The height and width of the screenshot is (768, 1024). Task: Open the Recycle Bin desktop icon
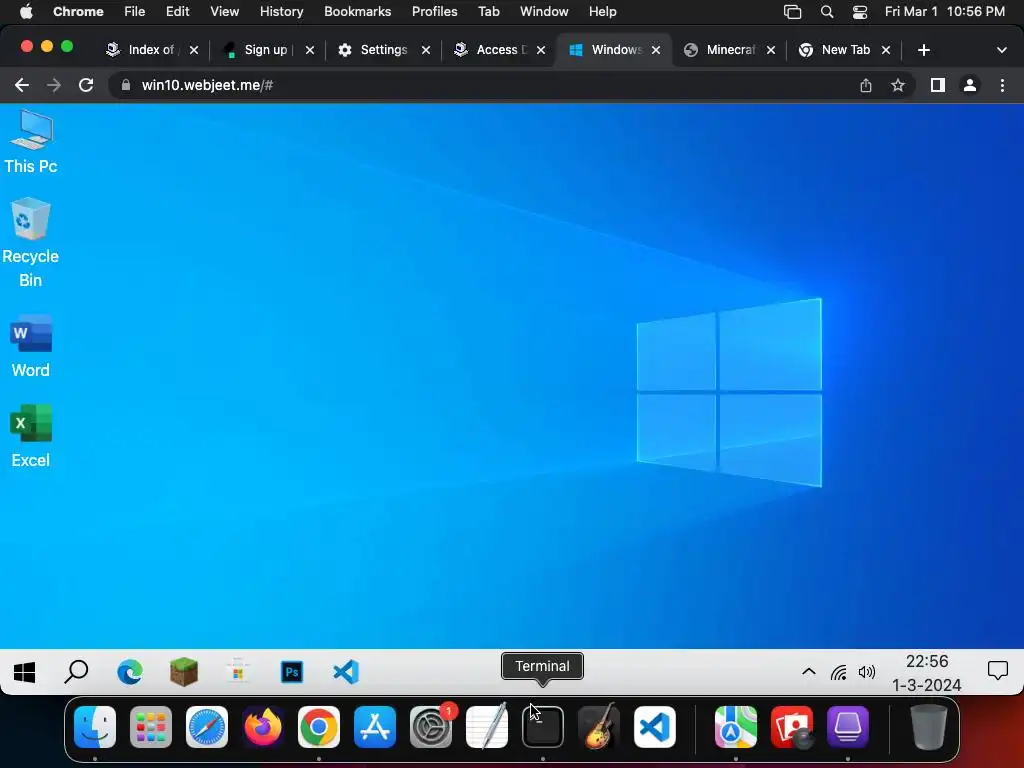[31, 243]
